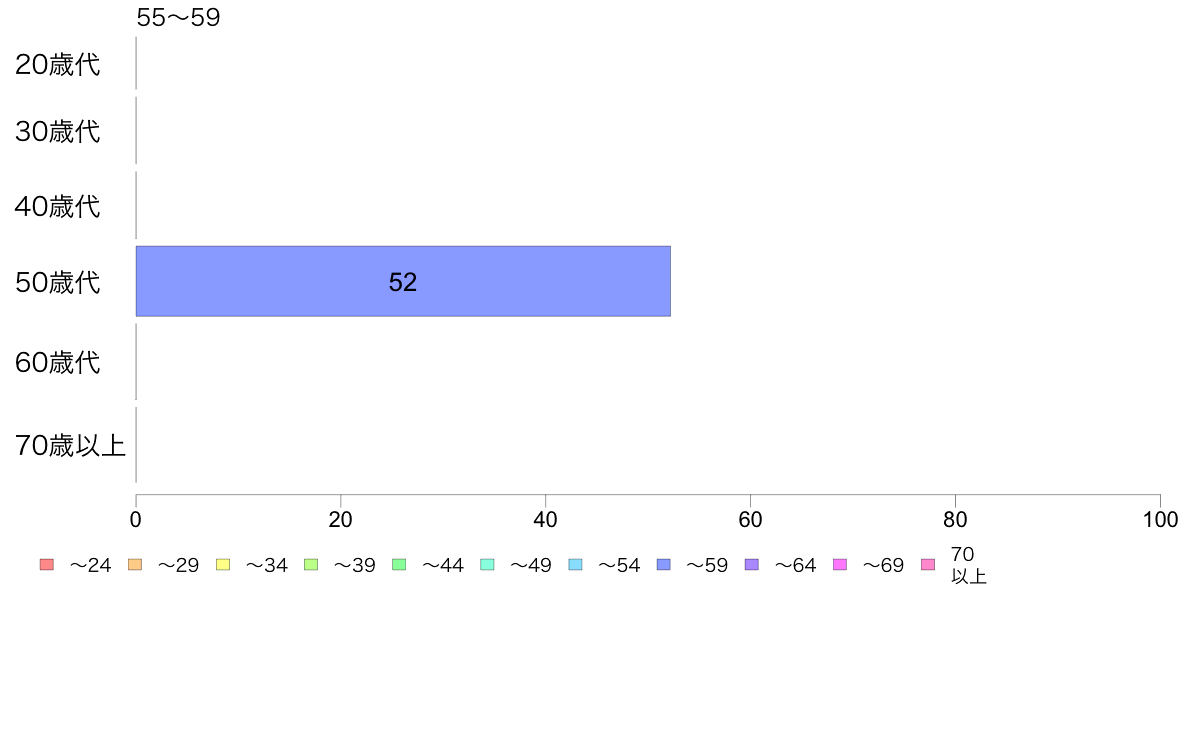Viewport: 1188px width, 736px height.
Task: Click the ~59 legend text label
Action: [x=706, y=565]
